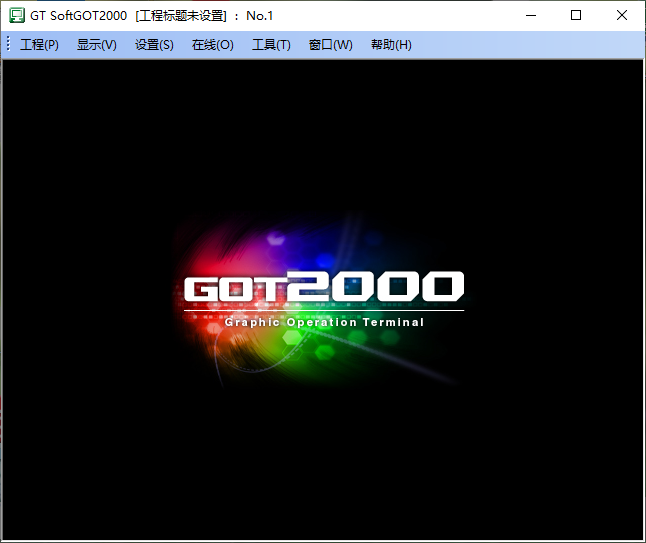646x543 pixels.
Task: Open the 工程(P) menu
Action: (39, 44)
